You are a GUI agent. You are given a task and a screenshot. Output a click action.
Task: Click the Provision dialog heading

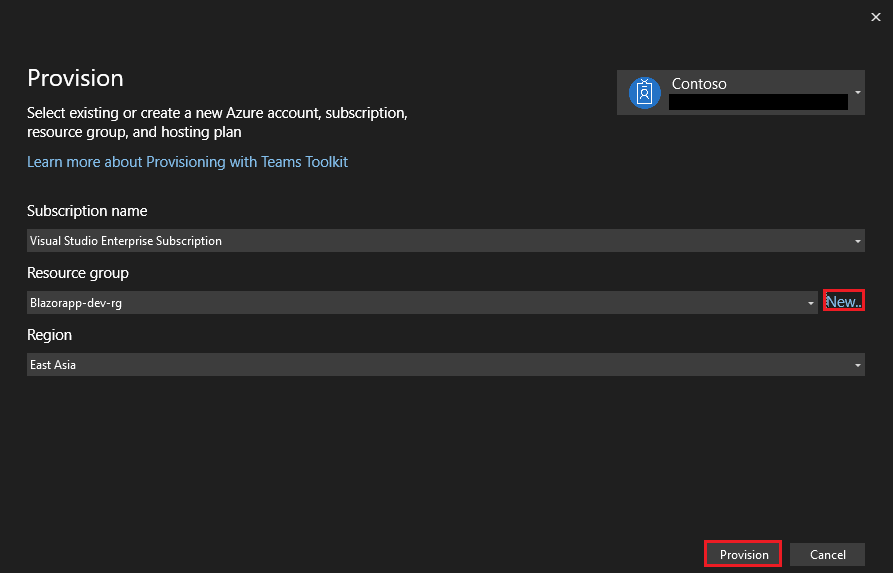[x=75, y=78]
